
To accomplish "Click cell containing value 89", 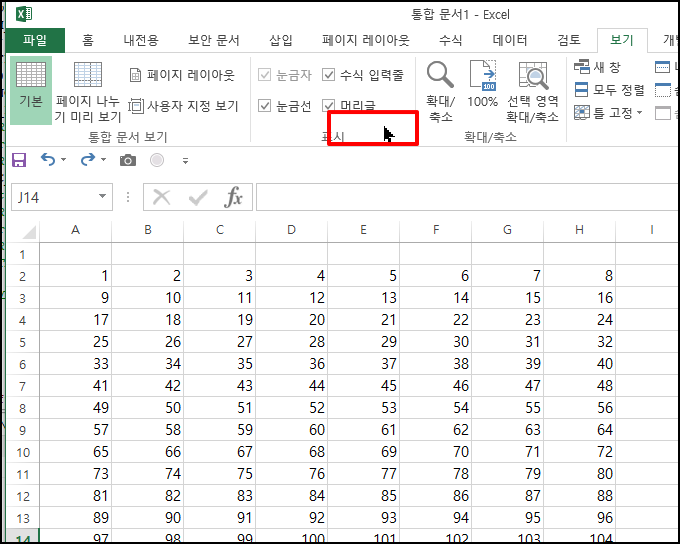I will pyautogui.click(x=75, y=518).
